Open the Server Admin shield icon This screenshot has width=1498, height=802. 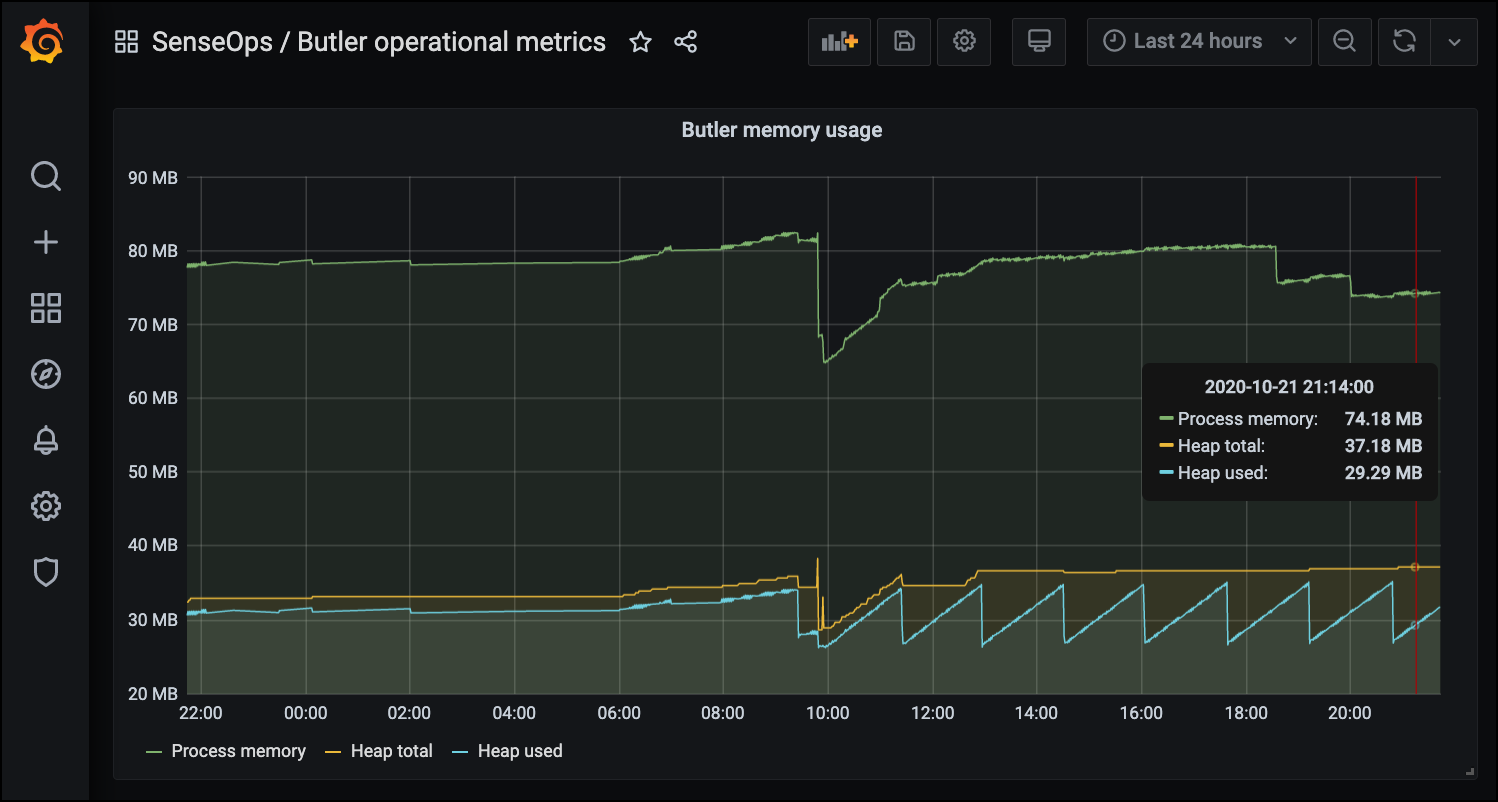click(x=46, y=572)
